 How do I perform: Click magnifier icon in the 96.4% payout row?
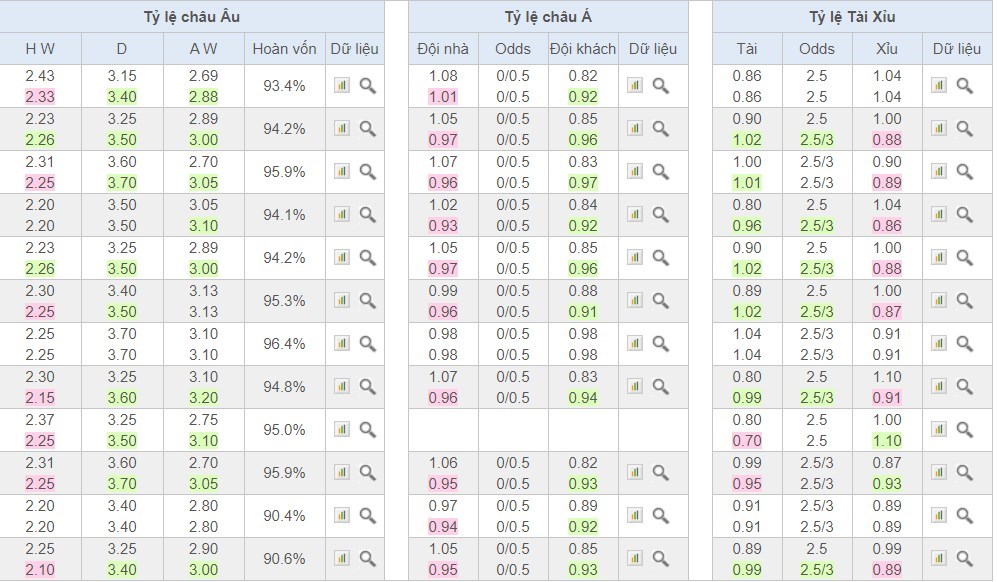(x=367, y=344)
